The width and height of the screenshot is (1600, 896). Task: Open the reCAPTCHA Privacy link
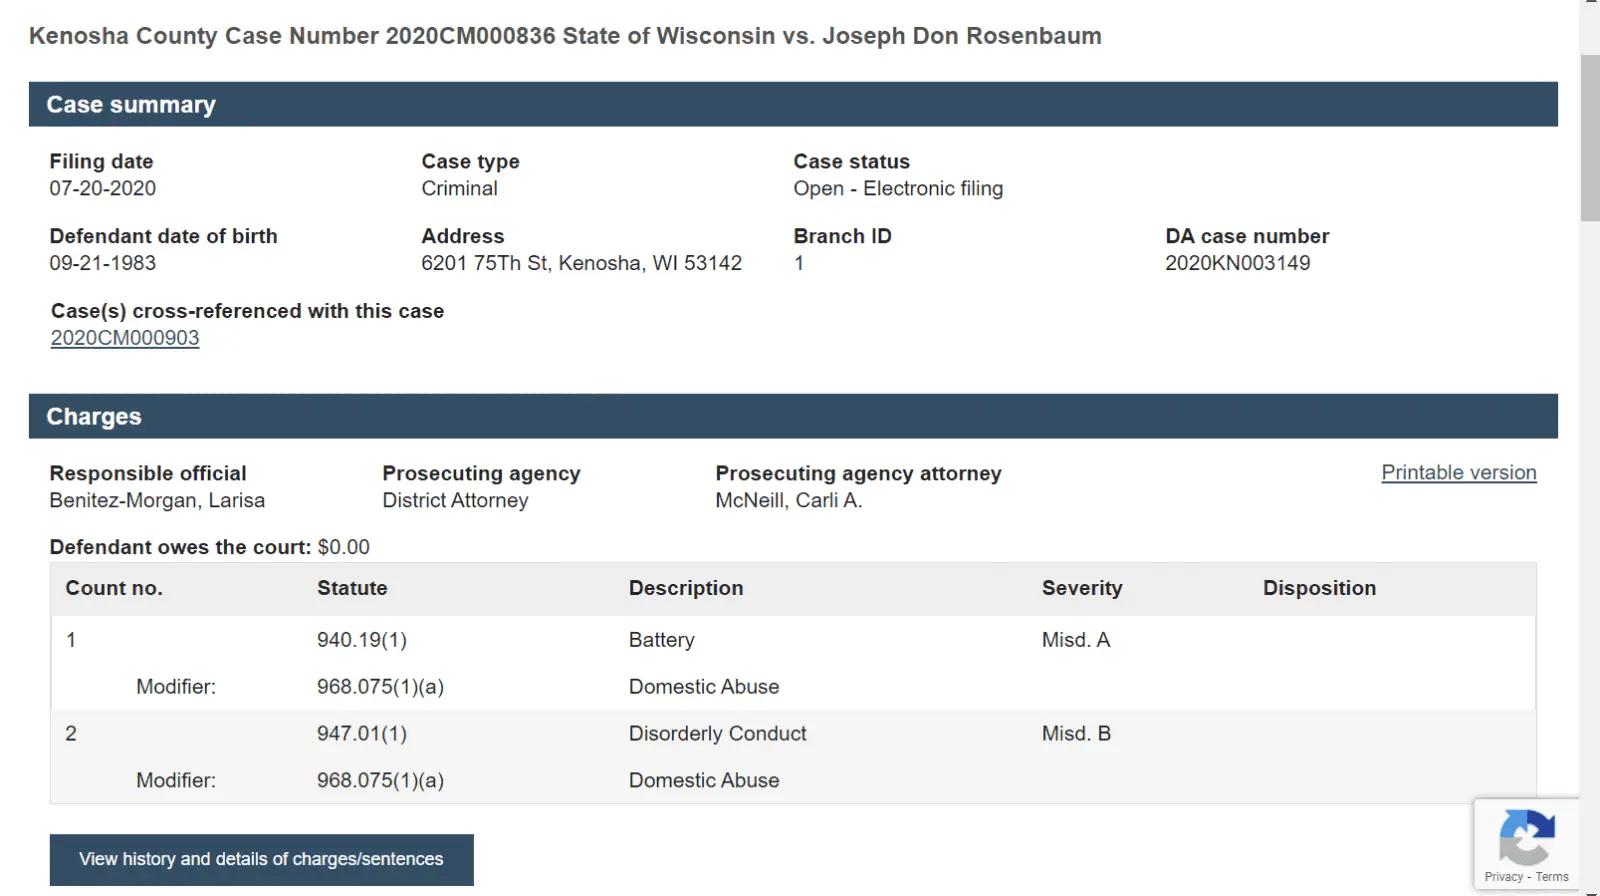click(1503, 877)
